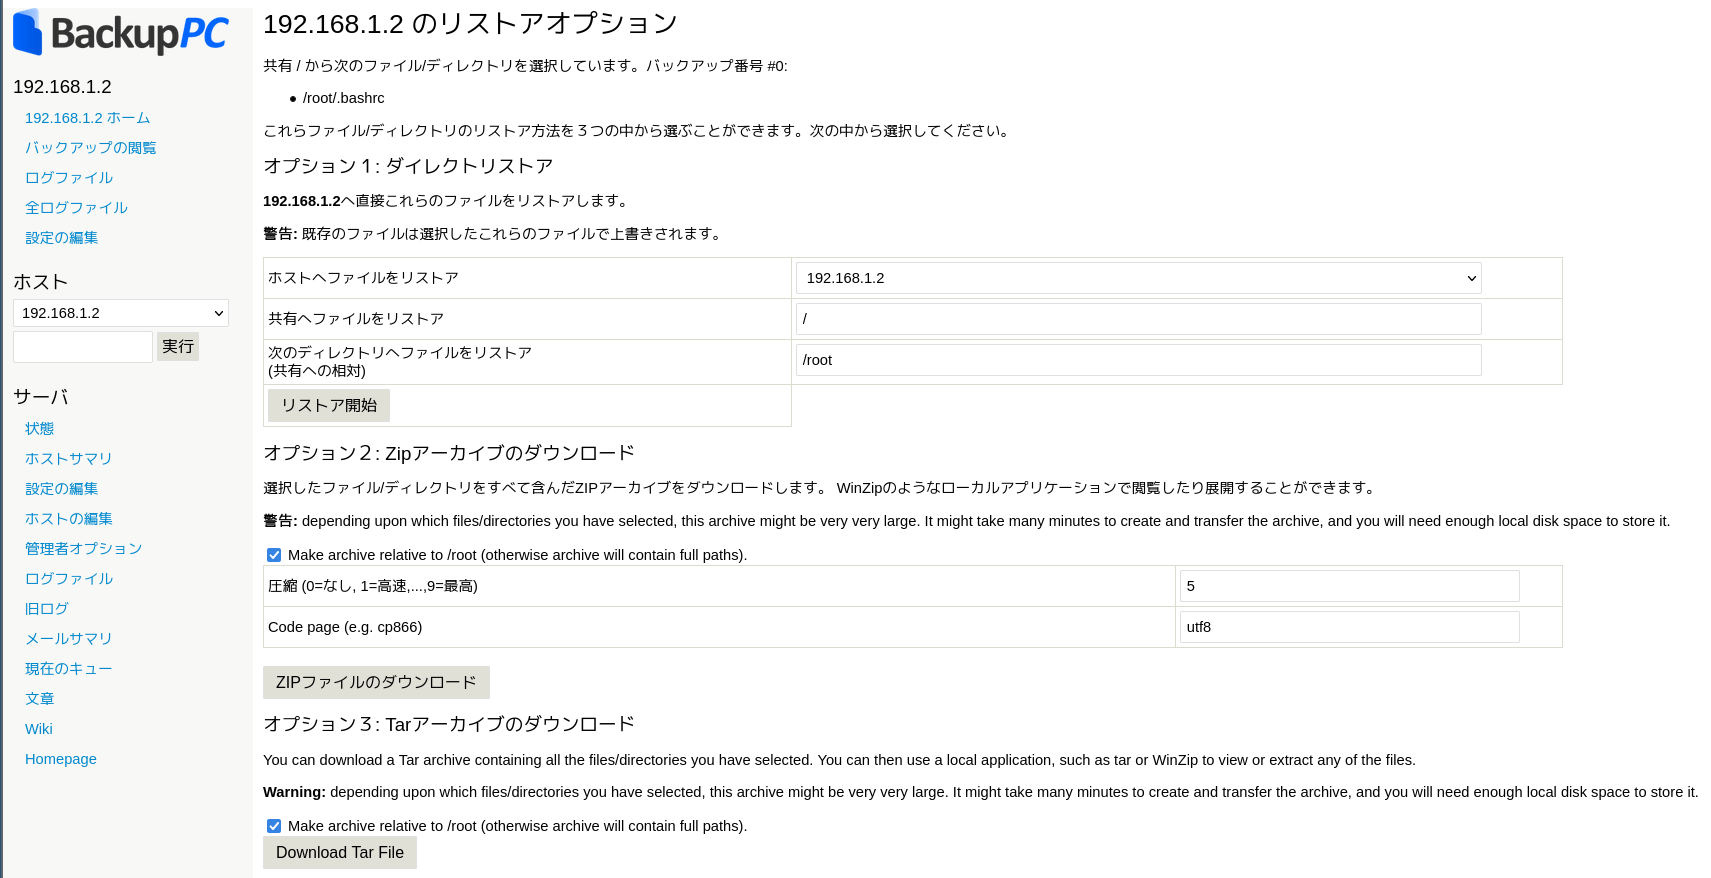1711x878 pixels.
Task: Click the 圧縮 (0=なし, 1=高速,...,9=最高) label
Action: coord(373,586)
